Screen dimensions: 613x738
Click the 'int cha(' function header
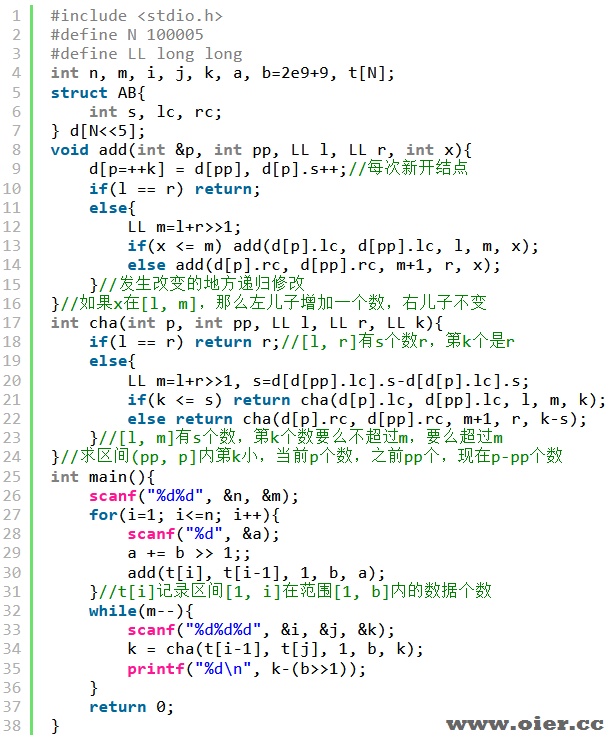click(247, 322)
